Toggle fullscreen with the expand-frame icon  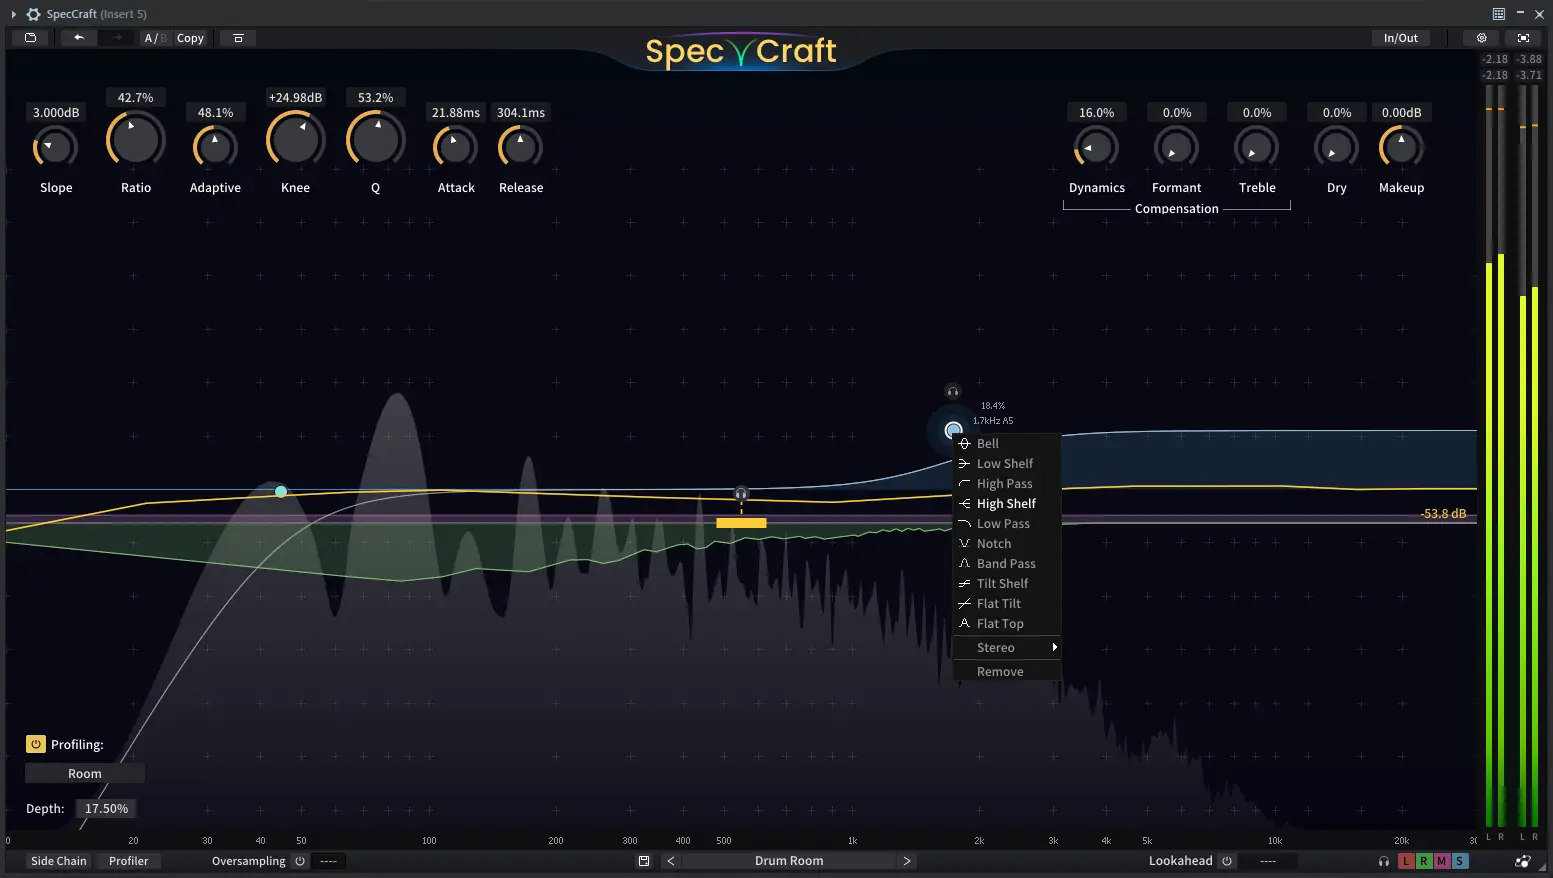click(x=1523, y=37)
